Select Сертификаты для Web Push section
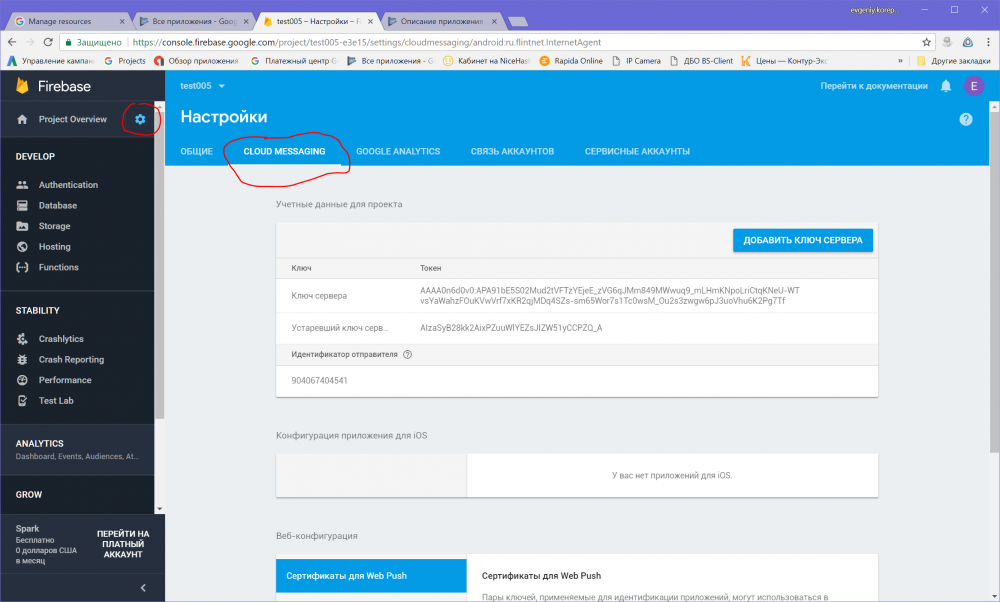The image size is (1000, 602). pos(371,576)
